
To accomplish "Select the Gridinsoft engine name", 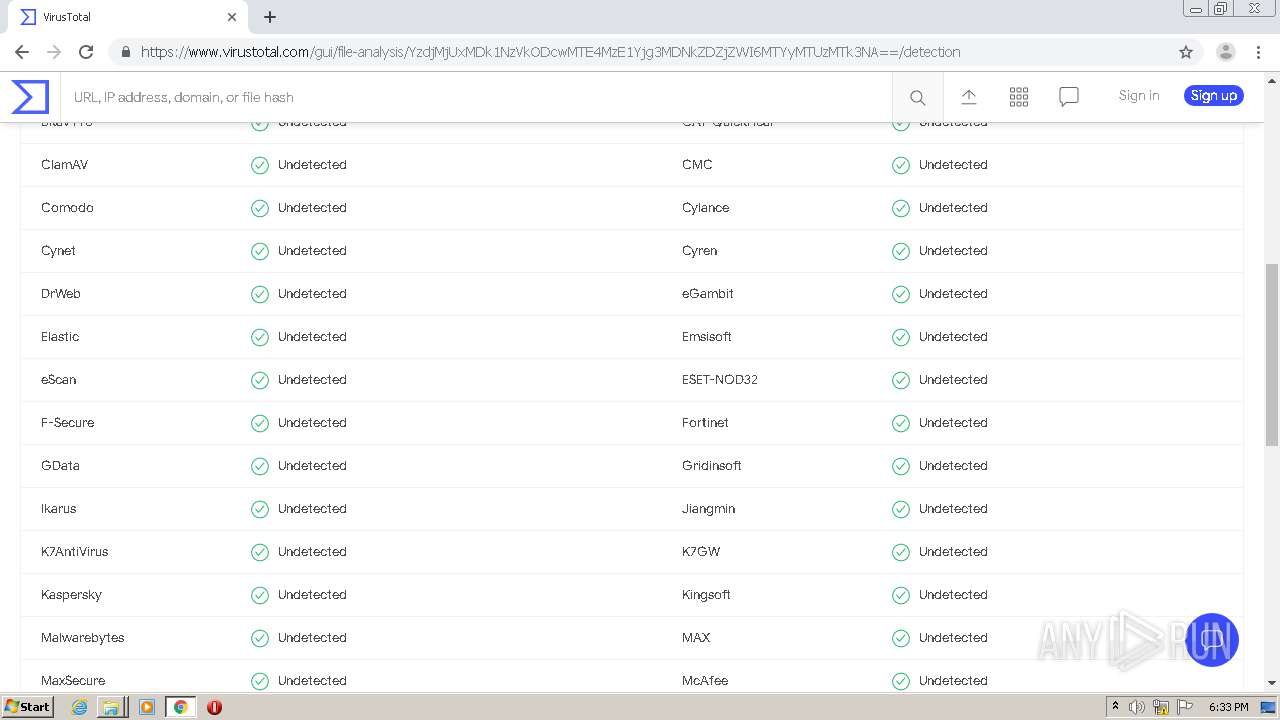I will [x=712, y=466].
